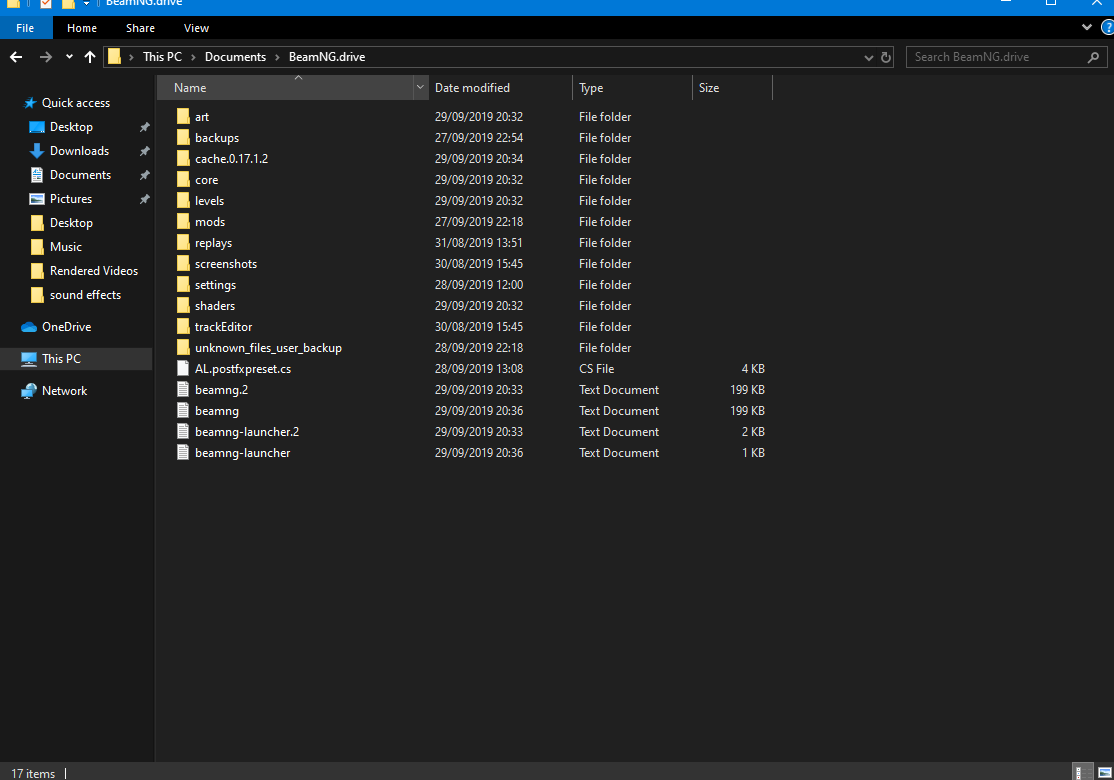Sort by the Name column header
1114x780 pixels.
tap(284, 88)
